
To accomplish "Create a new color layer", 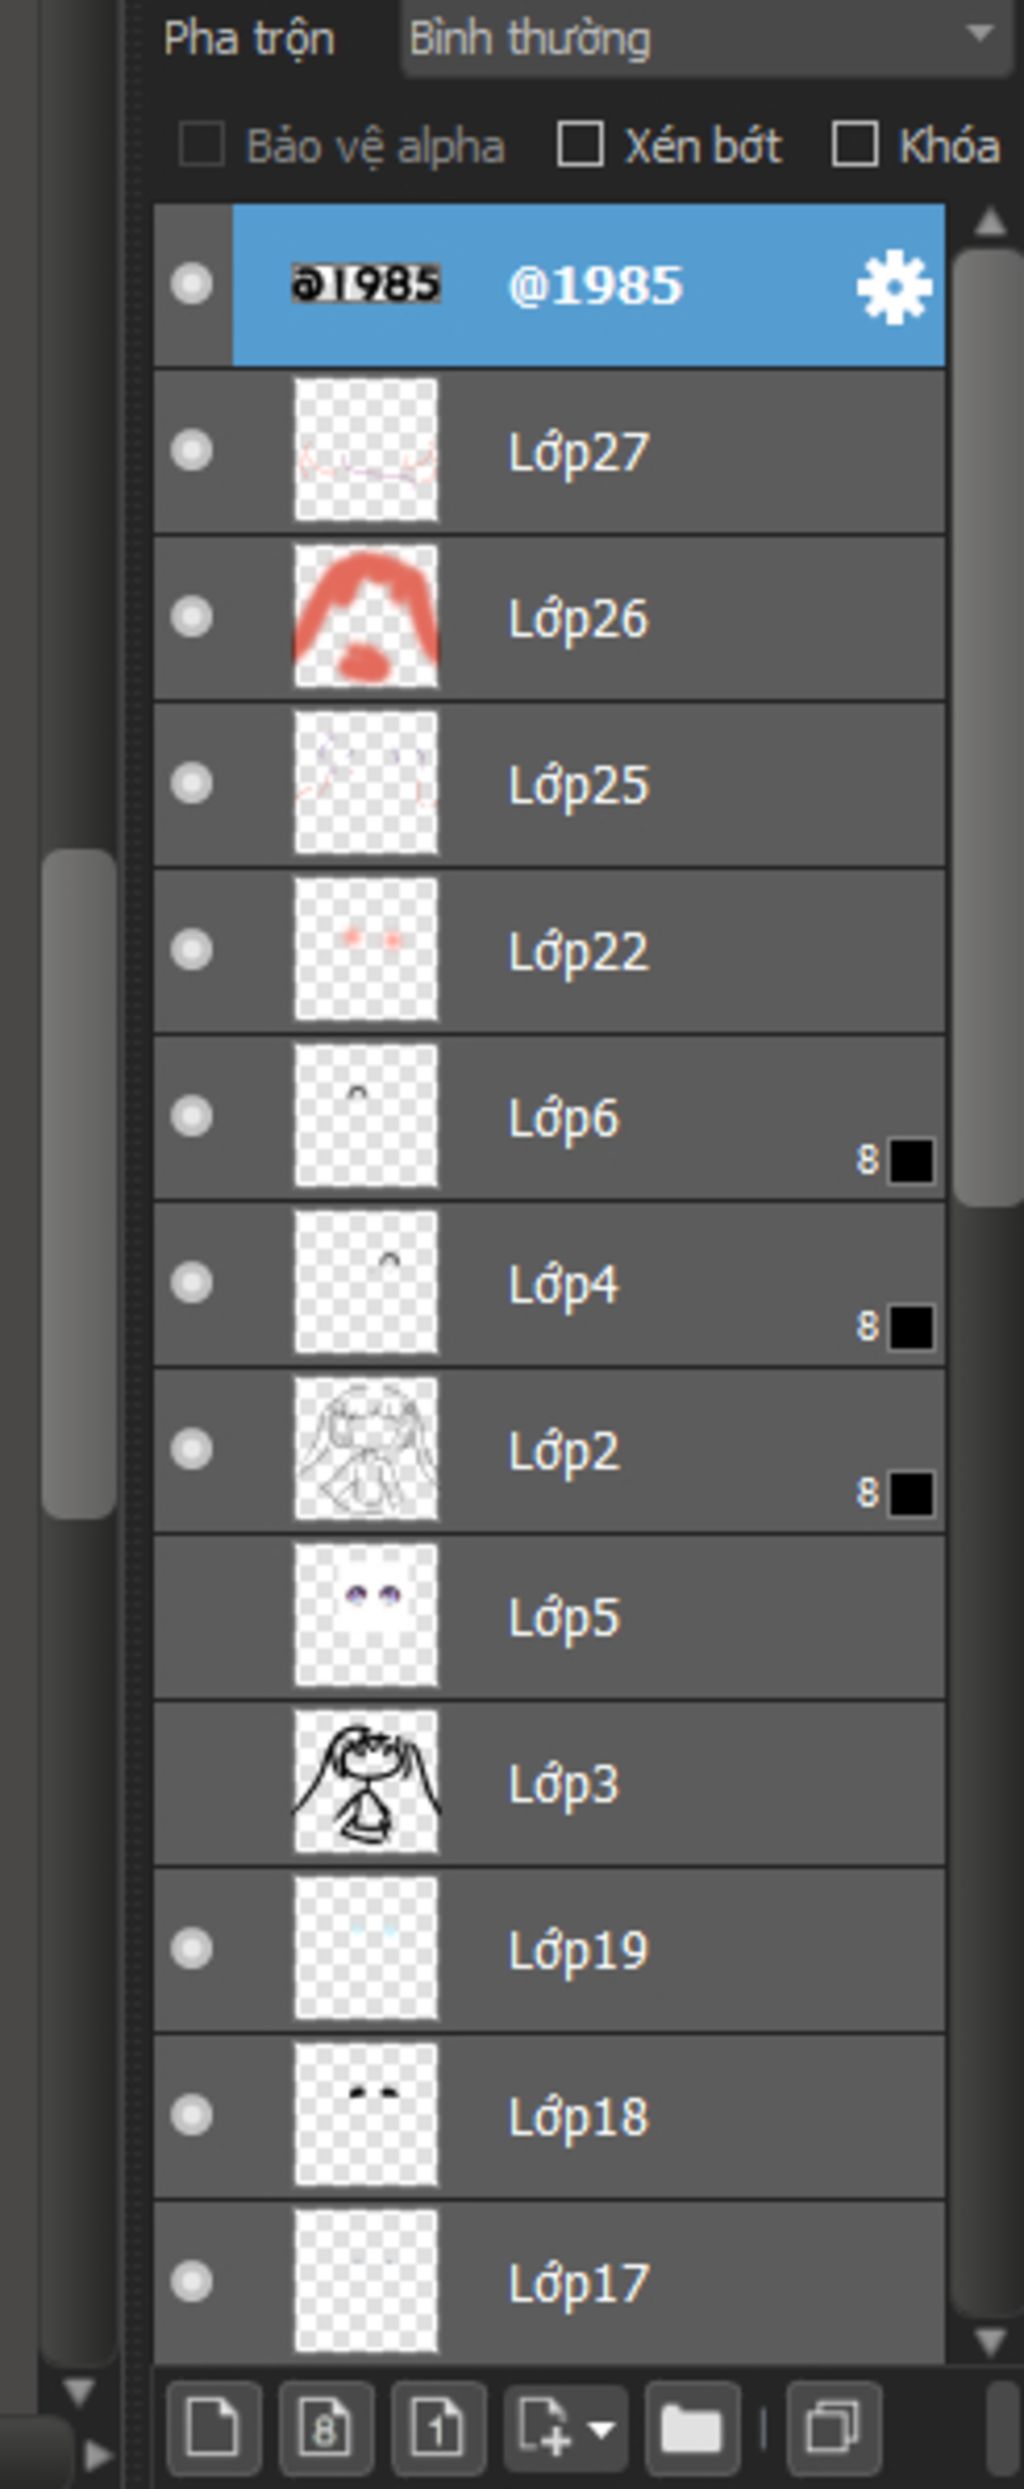I will click(x=213, y=2427).
